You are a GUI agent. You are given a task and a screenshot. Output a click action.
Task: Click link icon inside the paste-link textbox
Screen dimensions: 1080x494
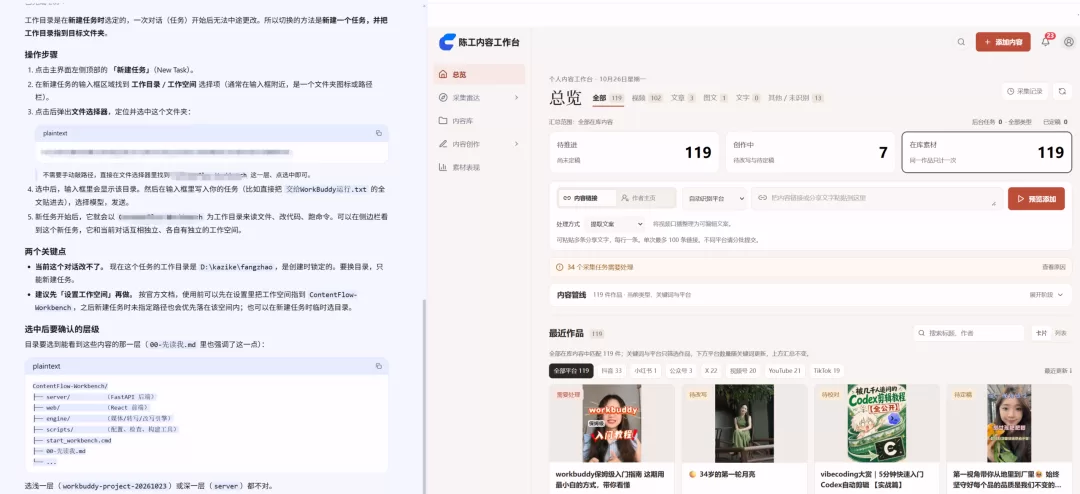(762, 198)
